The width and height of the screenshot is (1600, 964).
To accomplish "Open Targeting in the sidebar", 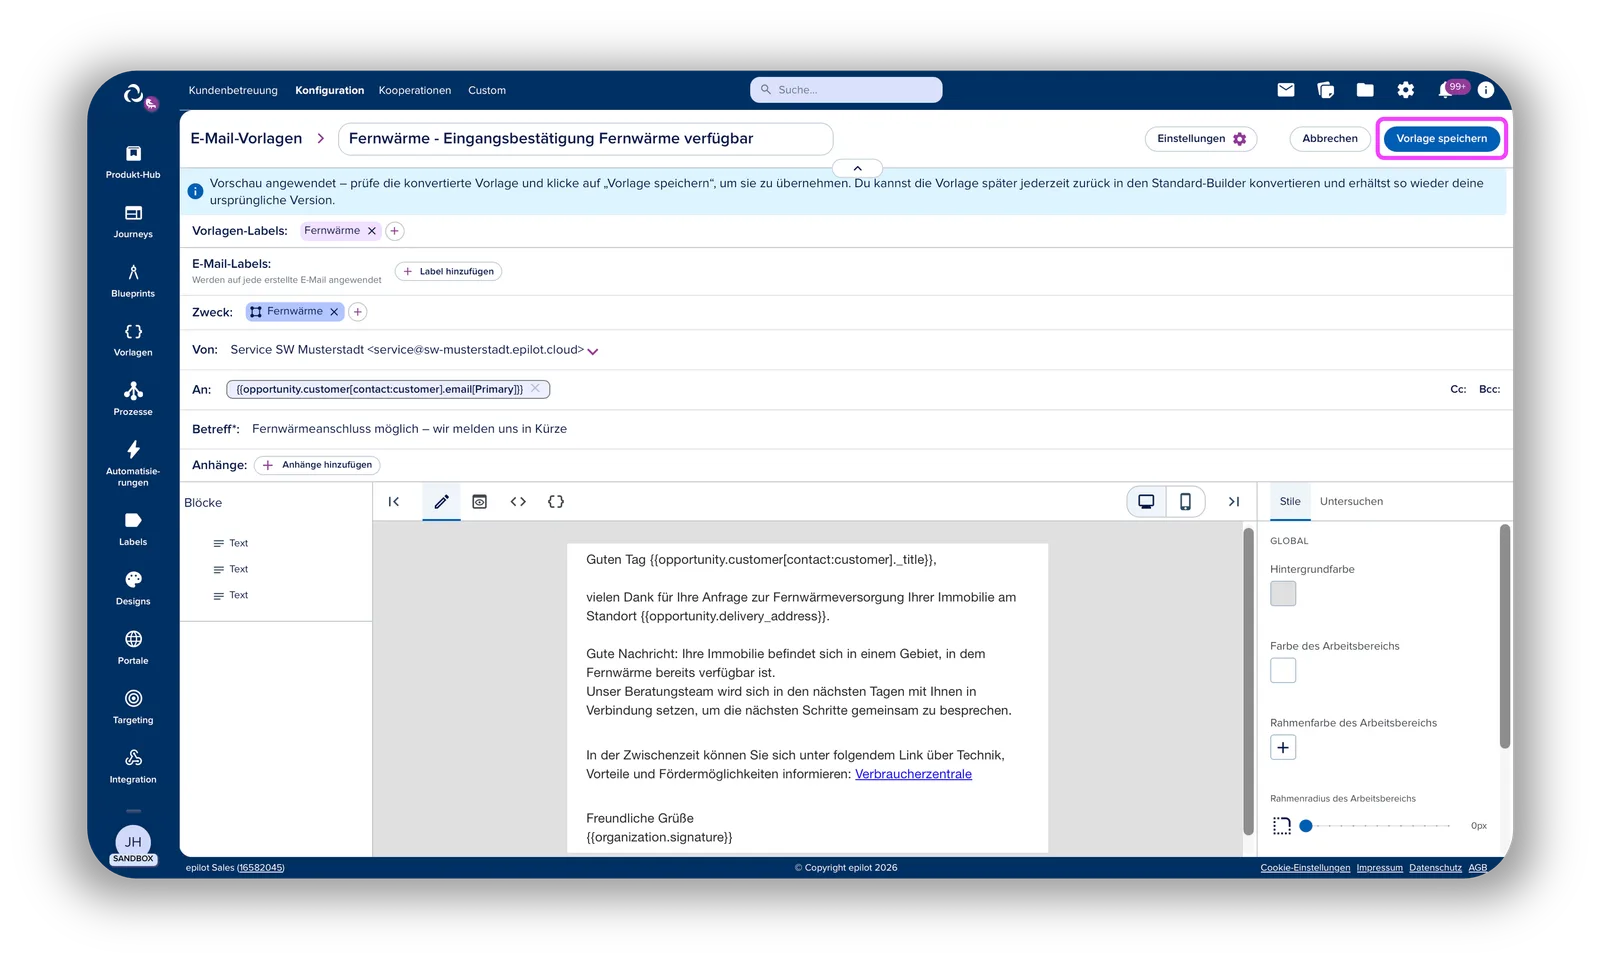I will (x=133, y=707).
